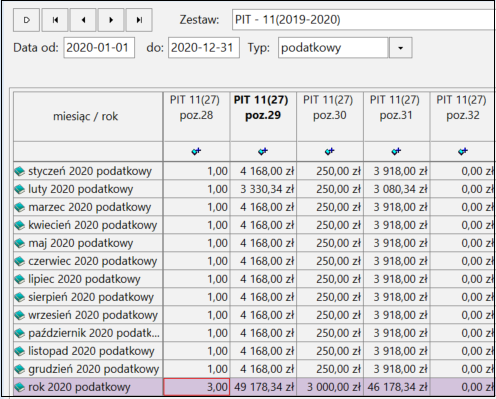This screenshot has height=399, width=496.
Task: Open the Zestaw field PIT - 11(2019-2020)
Action: (x=363, y=20)
